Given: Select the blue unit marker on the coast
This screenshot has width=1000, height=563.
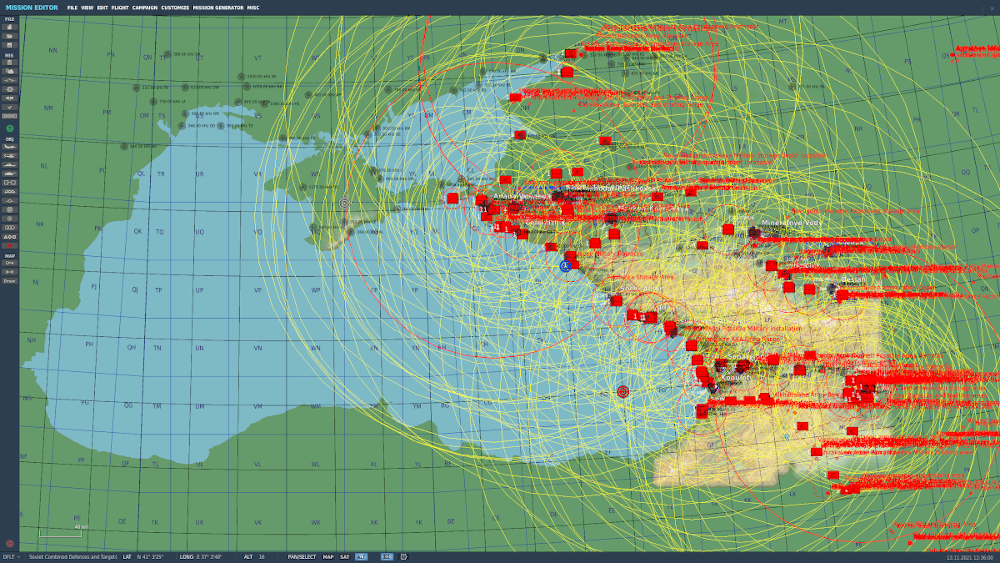Looking at the screenshot, I should point(566,266).
